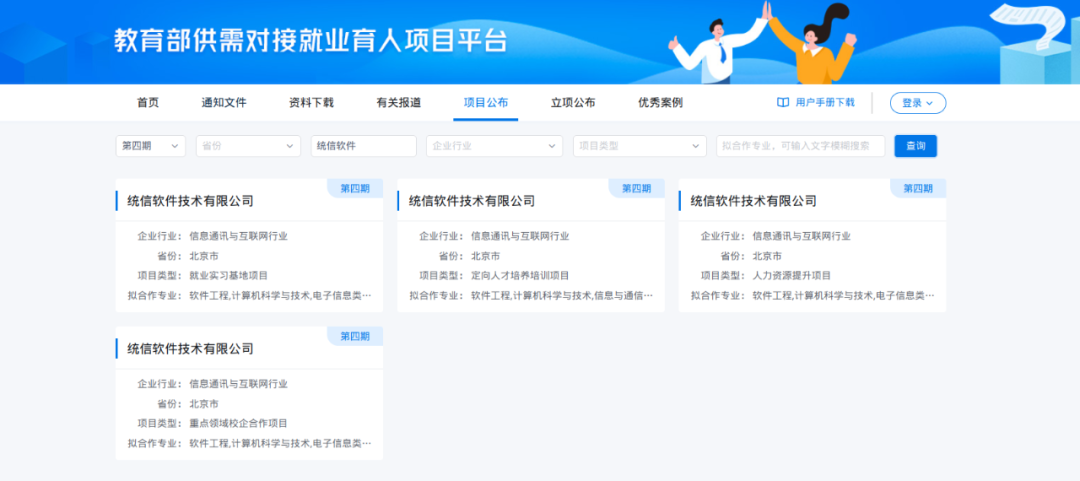Open the 人力资源提升项目 card title
The image size is (1080, 481).
pyautogui.click(x=754, y=201)
